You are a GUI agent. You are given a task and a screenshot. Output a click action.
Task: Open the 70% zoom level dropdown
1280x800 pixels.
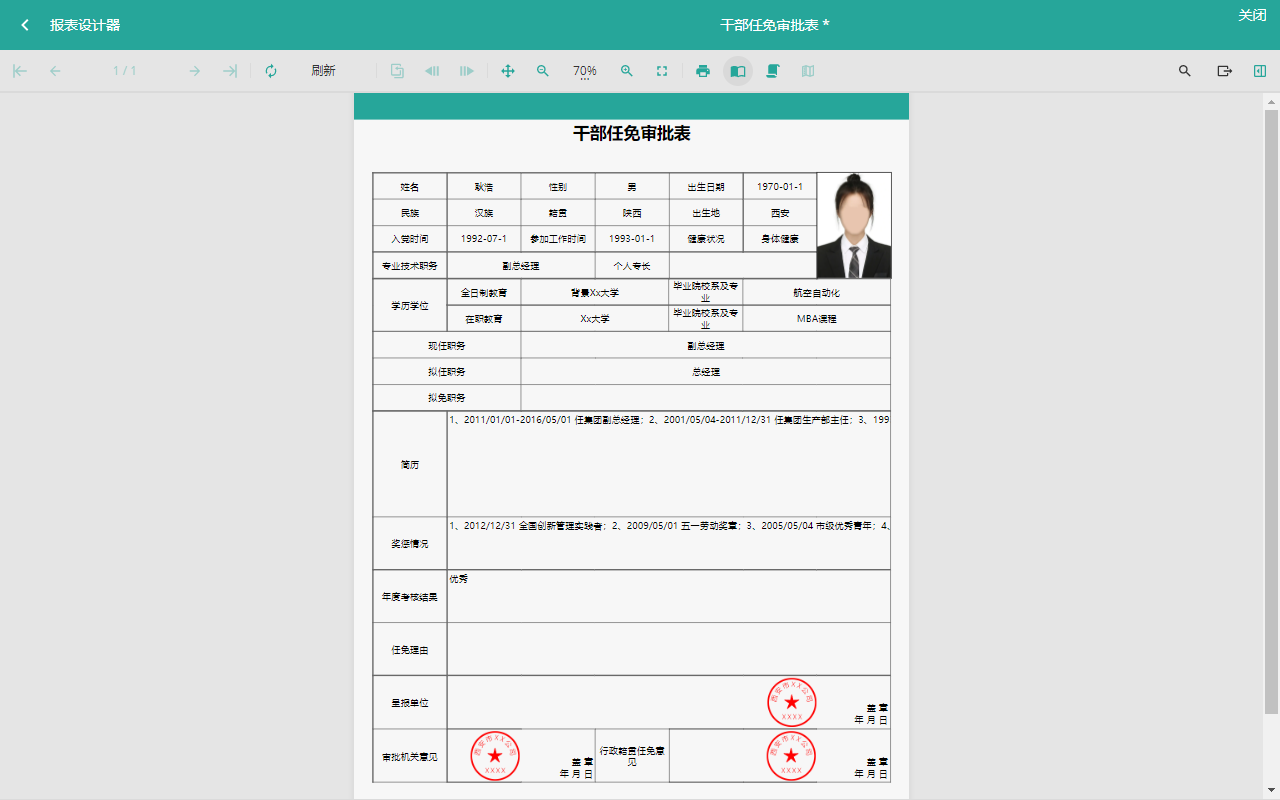click(x=585, y=71)
